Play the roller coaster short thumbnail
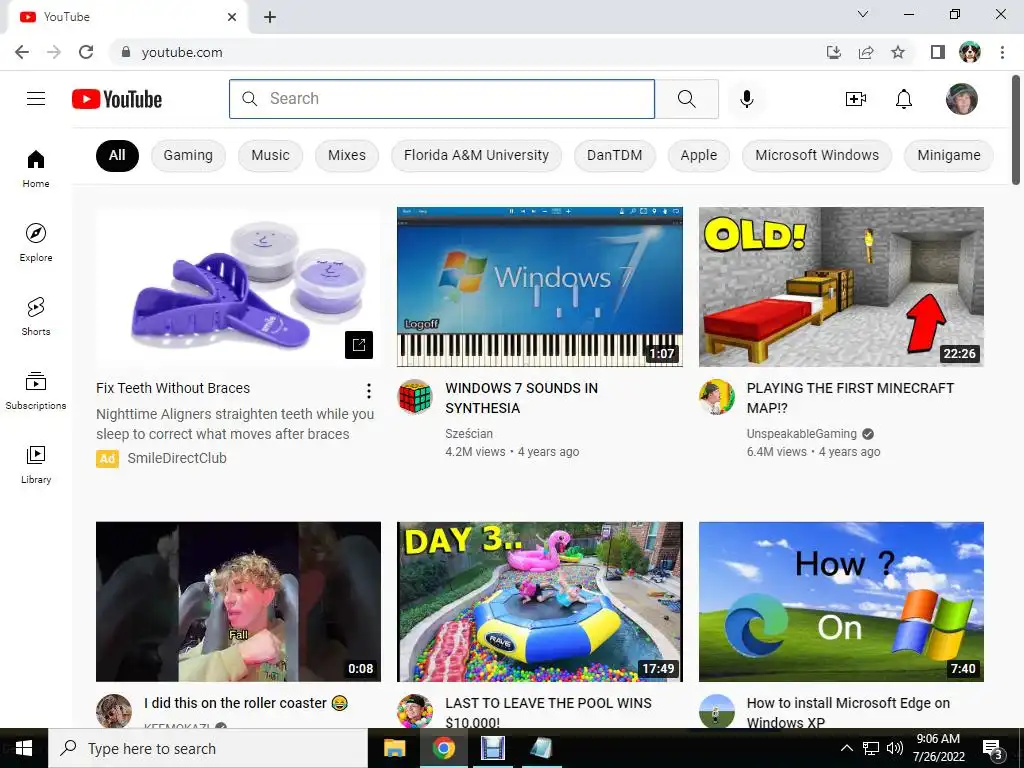This screenshot has height=768, width=1024. point(238,601)
